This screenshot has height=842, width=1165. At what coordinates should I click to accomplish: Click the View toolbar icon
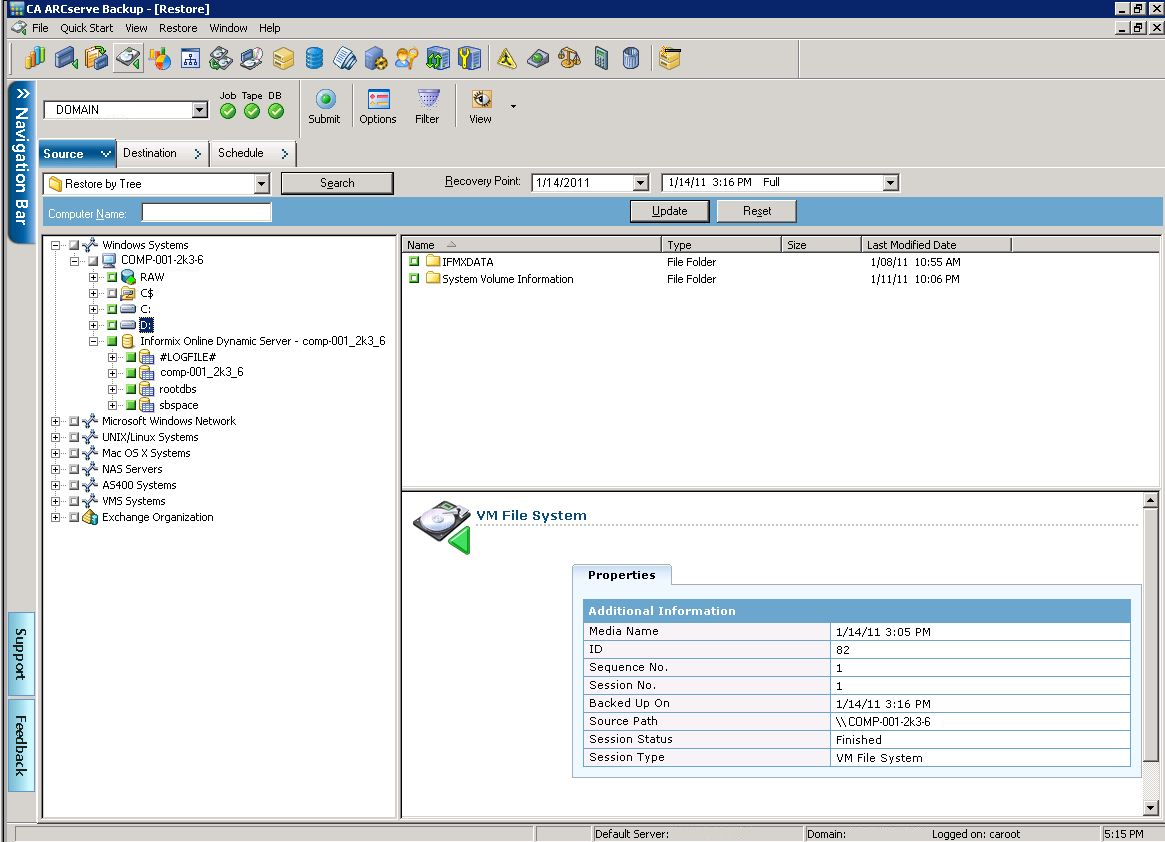click(480, 101)
